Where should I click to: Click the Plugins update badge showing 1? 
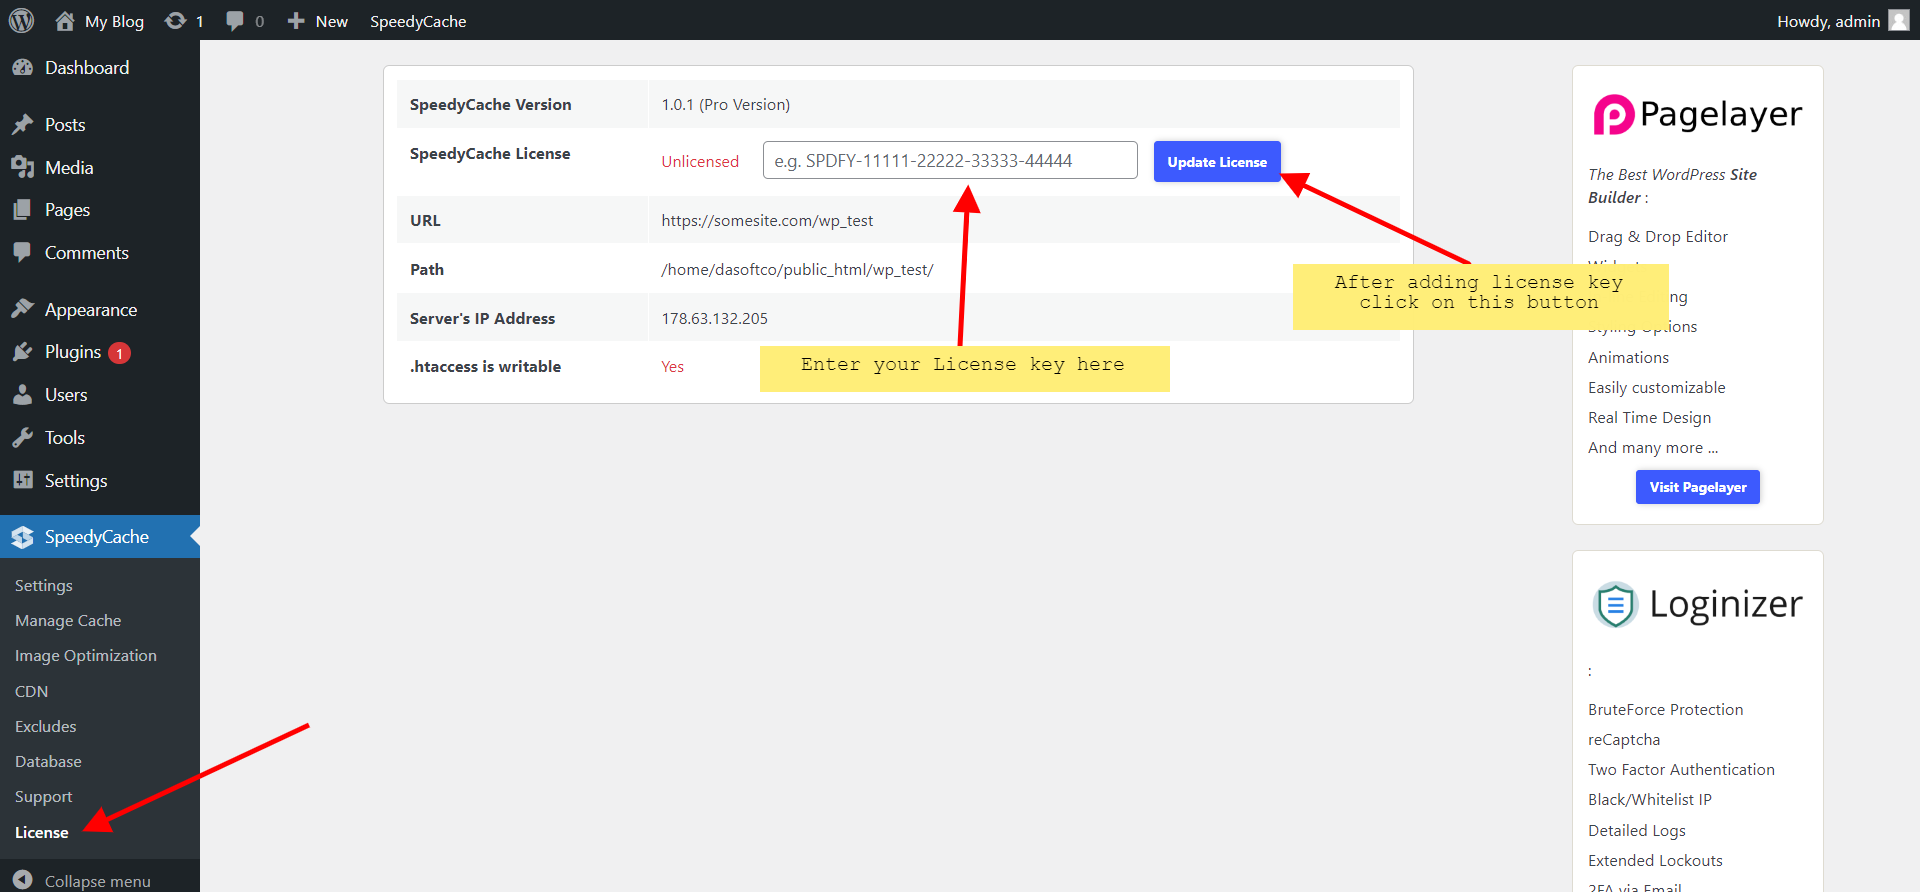(119, 353)
